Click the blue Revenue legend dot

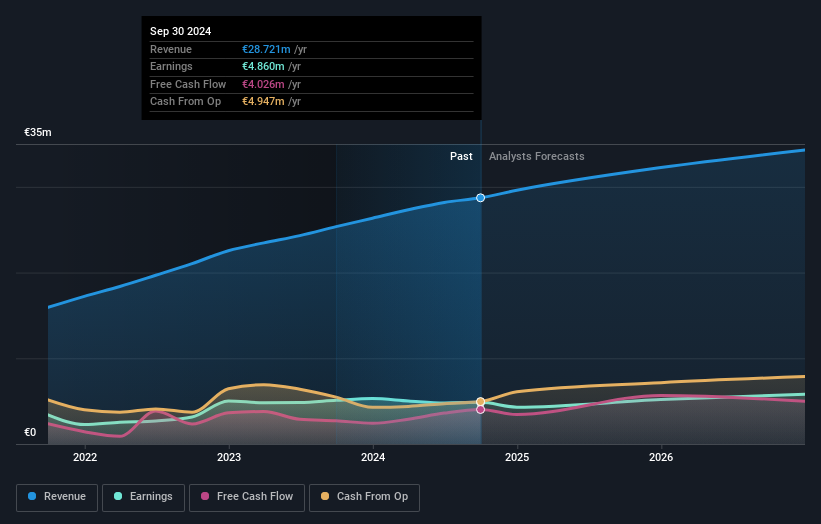[x=32, y=496]
